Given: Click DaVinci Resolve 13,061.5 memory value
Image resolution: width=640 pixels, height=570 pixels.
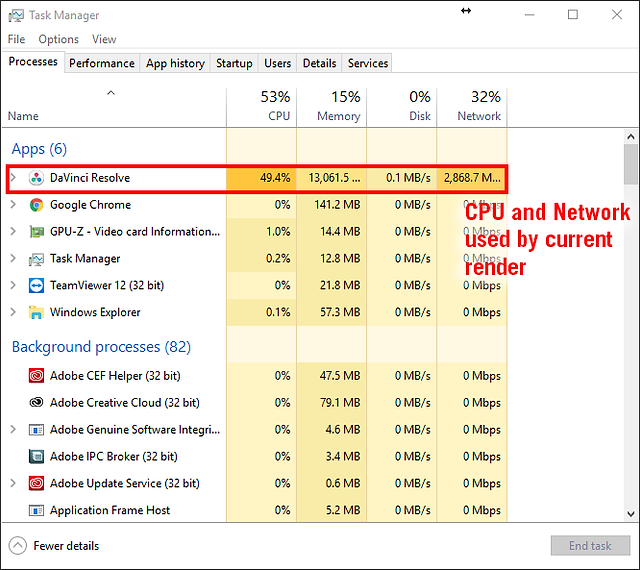Looking at the screenshot, I should [334, 178].
